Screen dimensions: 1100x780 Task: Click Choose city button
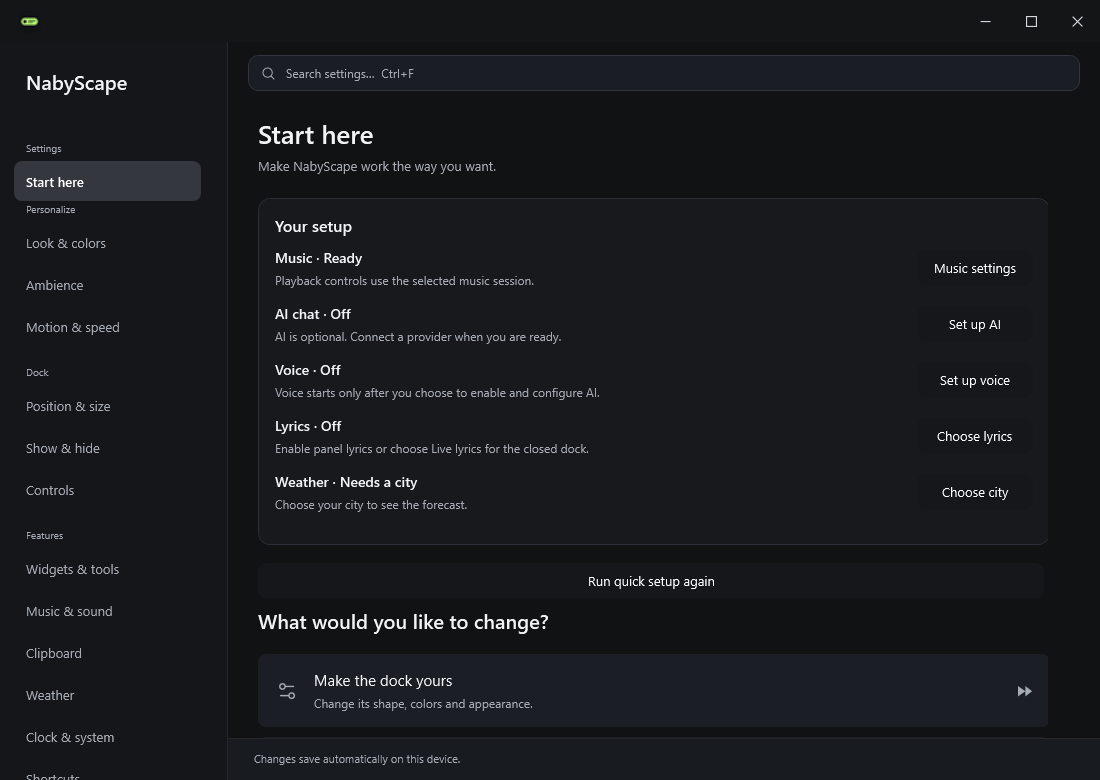coord(974,492)
